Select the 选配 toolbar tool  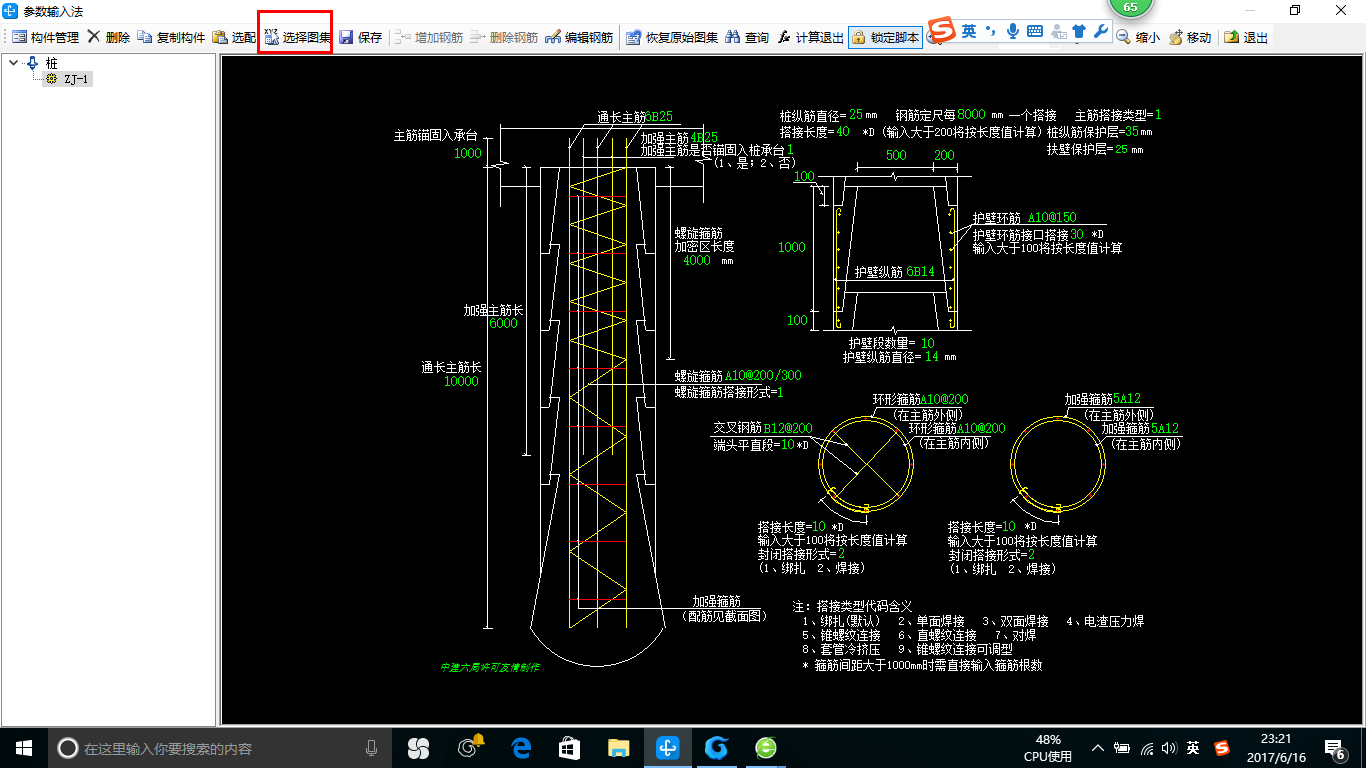point(234,38)
